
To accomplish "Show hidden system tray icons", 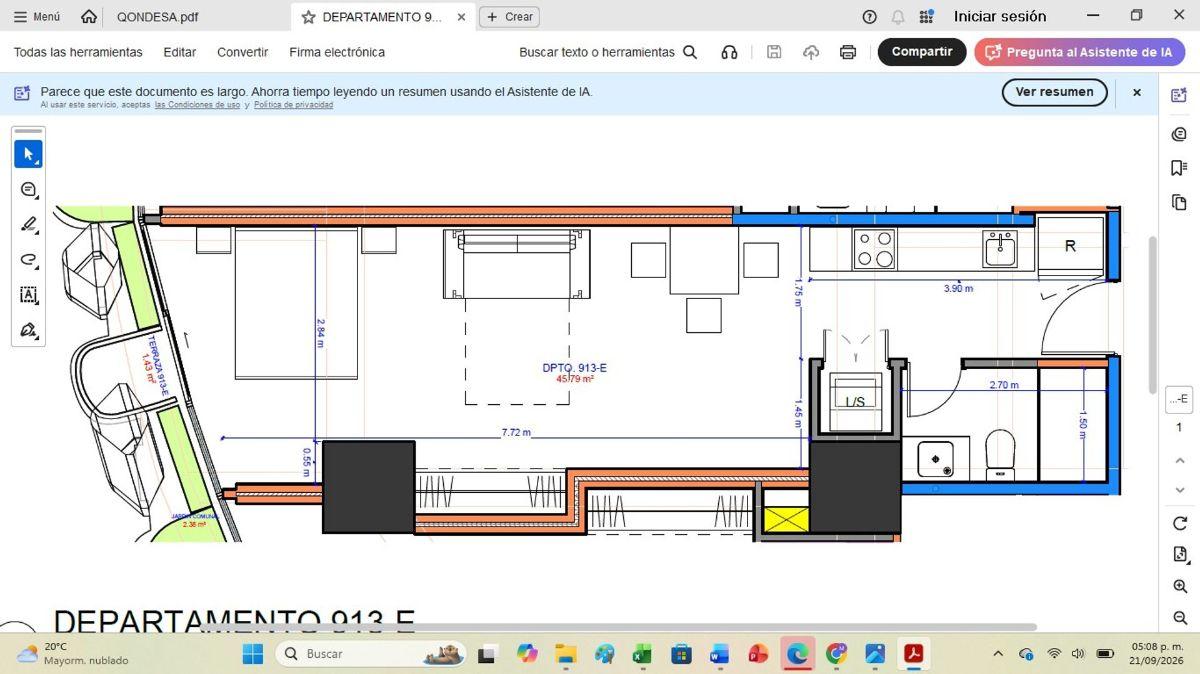I will tap(997, 654).
